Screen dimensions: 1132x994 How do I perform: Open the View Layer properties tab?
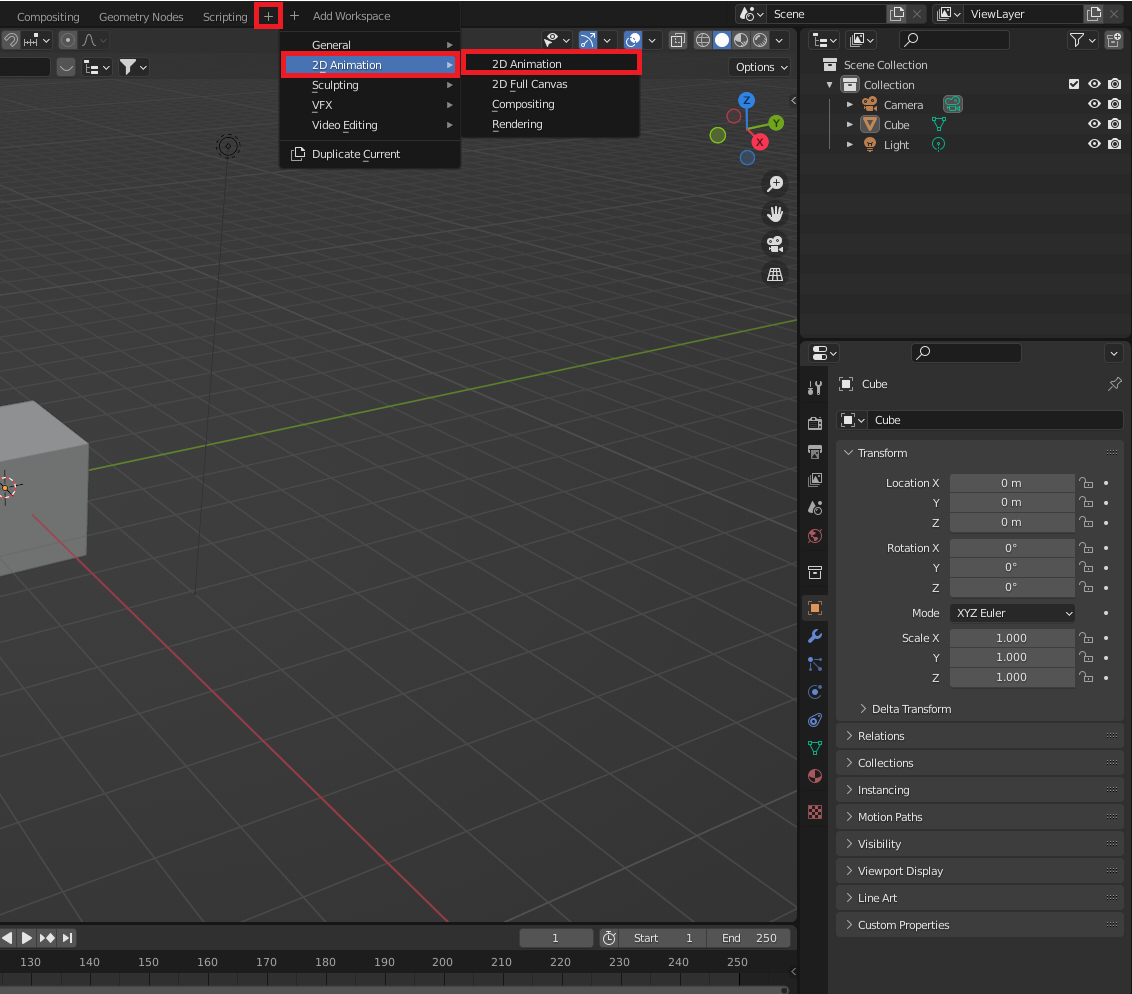[x=815, y=480]
